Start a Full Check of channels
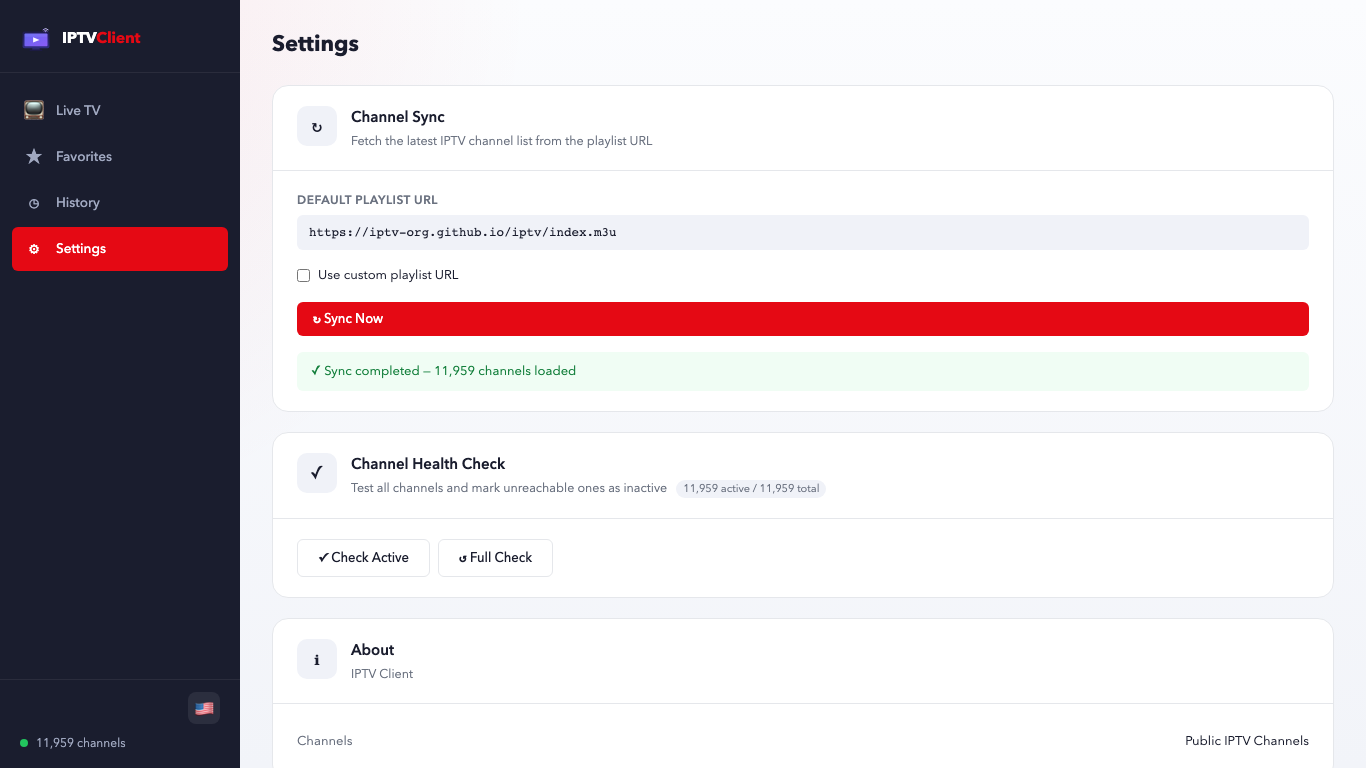Image resolution: width=1366 pixels, height=768 pixels. pyautogui.click(x=495, y=558)
